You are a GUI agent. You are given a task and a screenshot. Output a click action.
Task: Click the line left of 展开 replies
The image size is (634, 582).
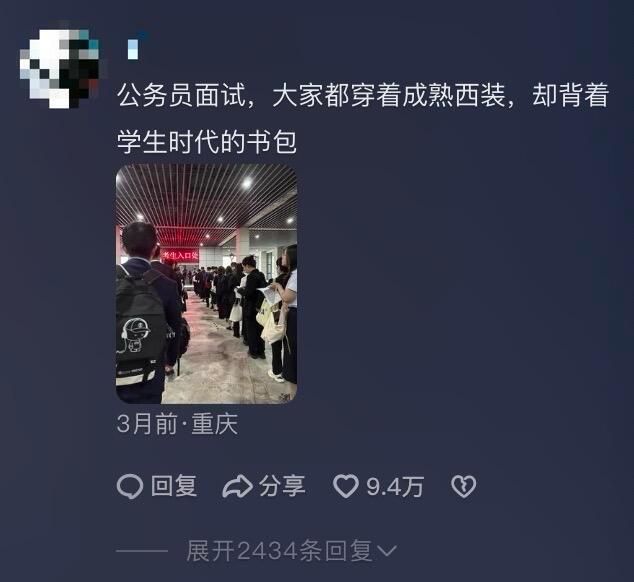pos(142,551)
